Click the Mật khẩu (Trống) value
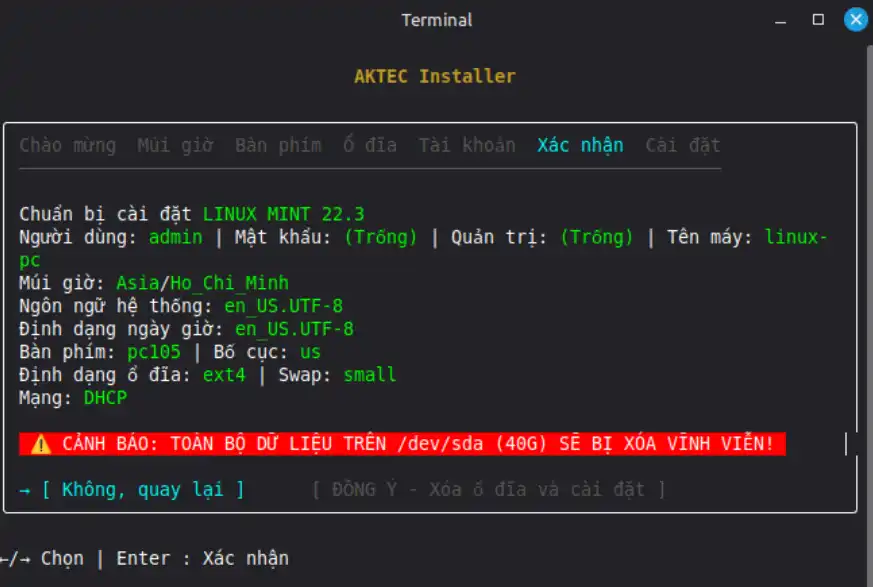 380,237
